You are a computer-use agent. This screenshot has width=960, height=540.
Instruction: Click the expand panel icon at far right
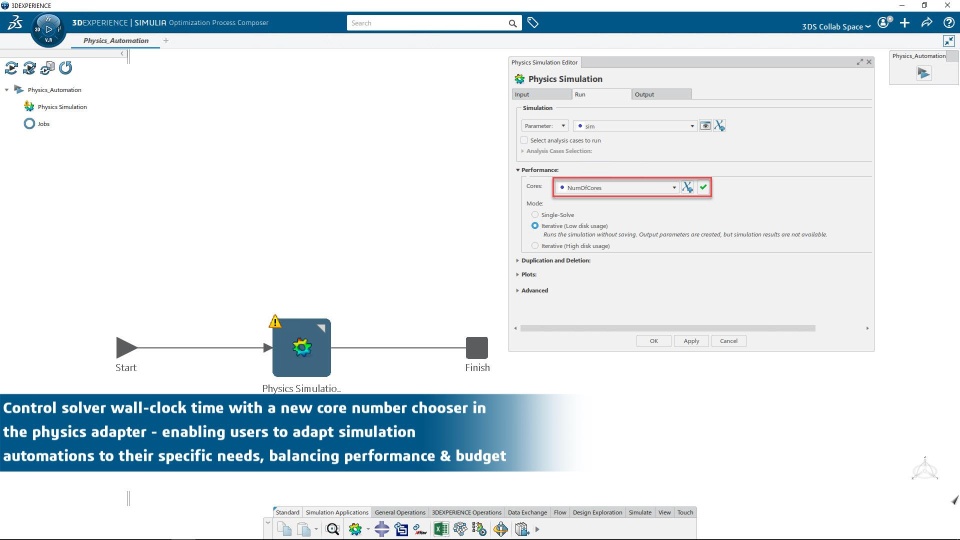point(948,41)
